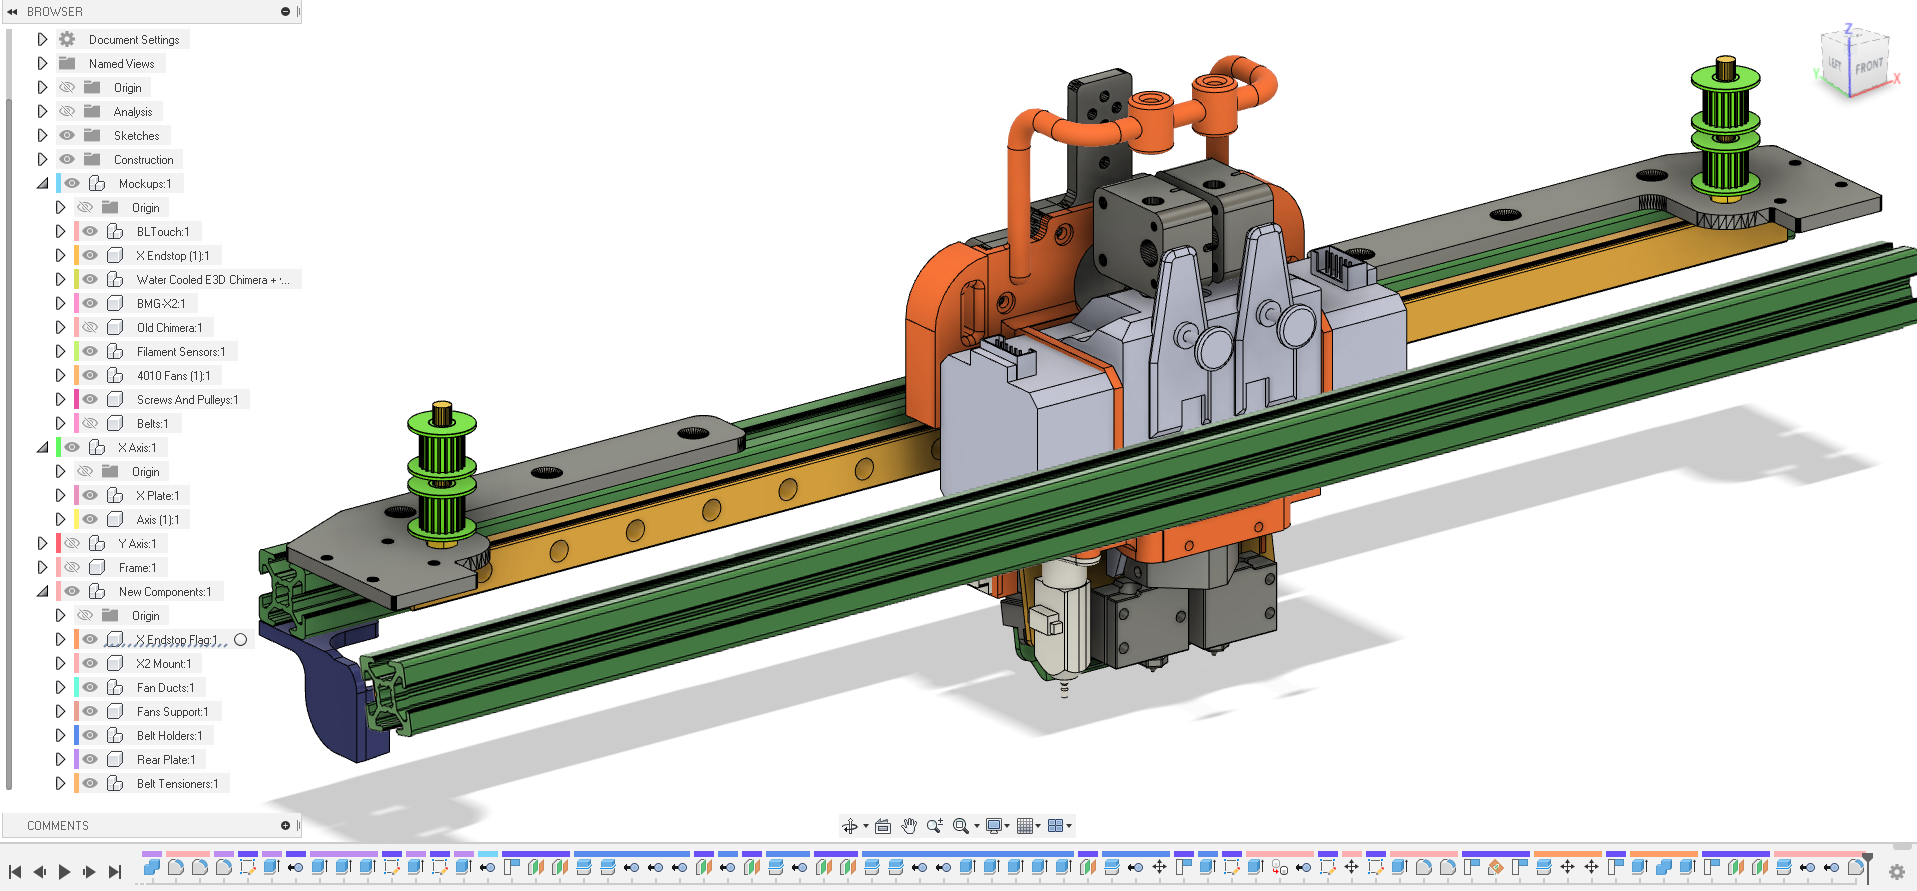This screenshot has height=891, width=1917.
Task: Select the Belt Holders:1 row
Action: click(144, 736)
